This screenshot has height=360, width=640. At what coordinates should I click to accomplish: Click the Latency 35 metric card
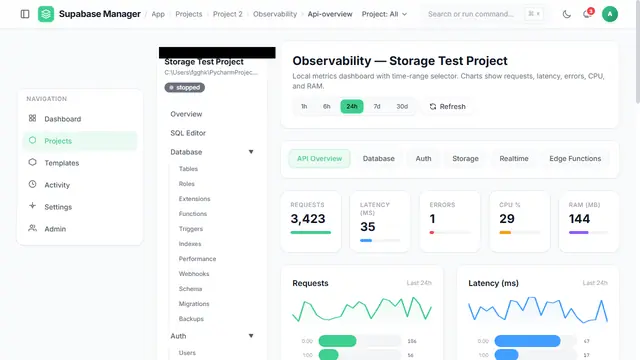point(380,221)
